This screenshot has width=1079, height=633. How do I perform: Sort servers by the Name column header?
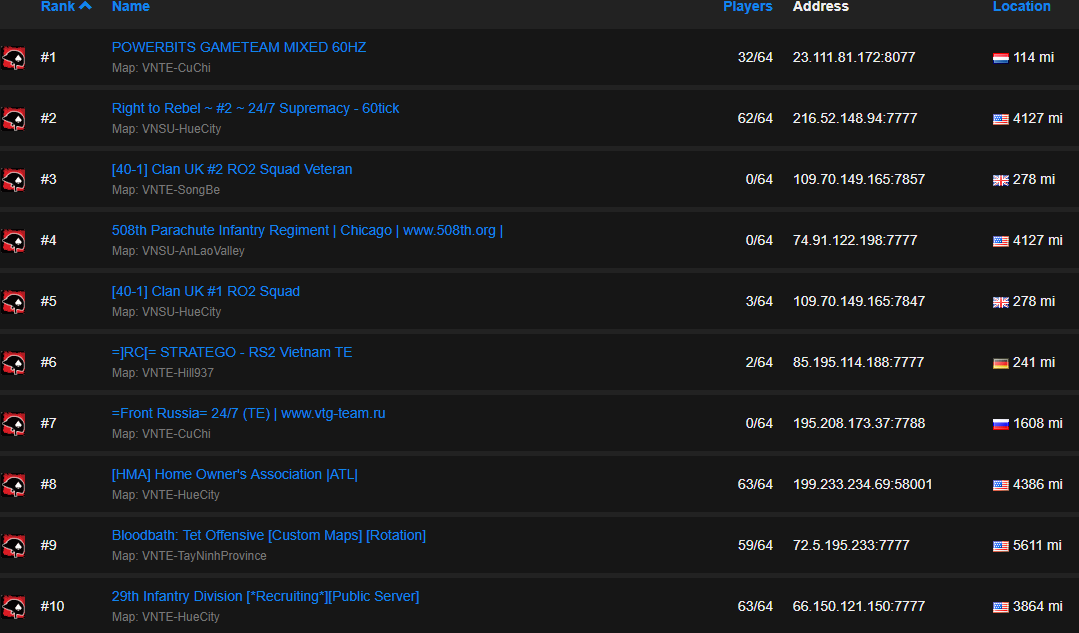pos(131,6)
